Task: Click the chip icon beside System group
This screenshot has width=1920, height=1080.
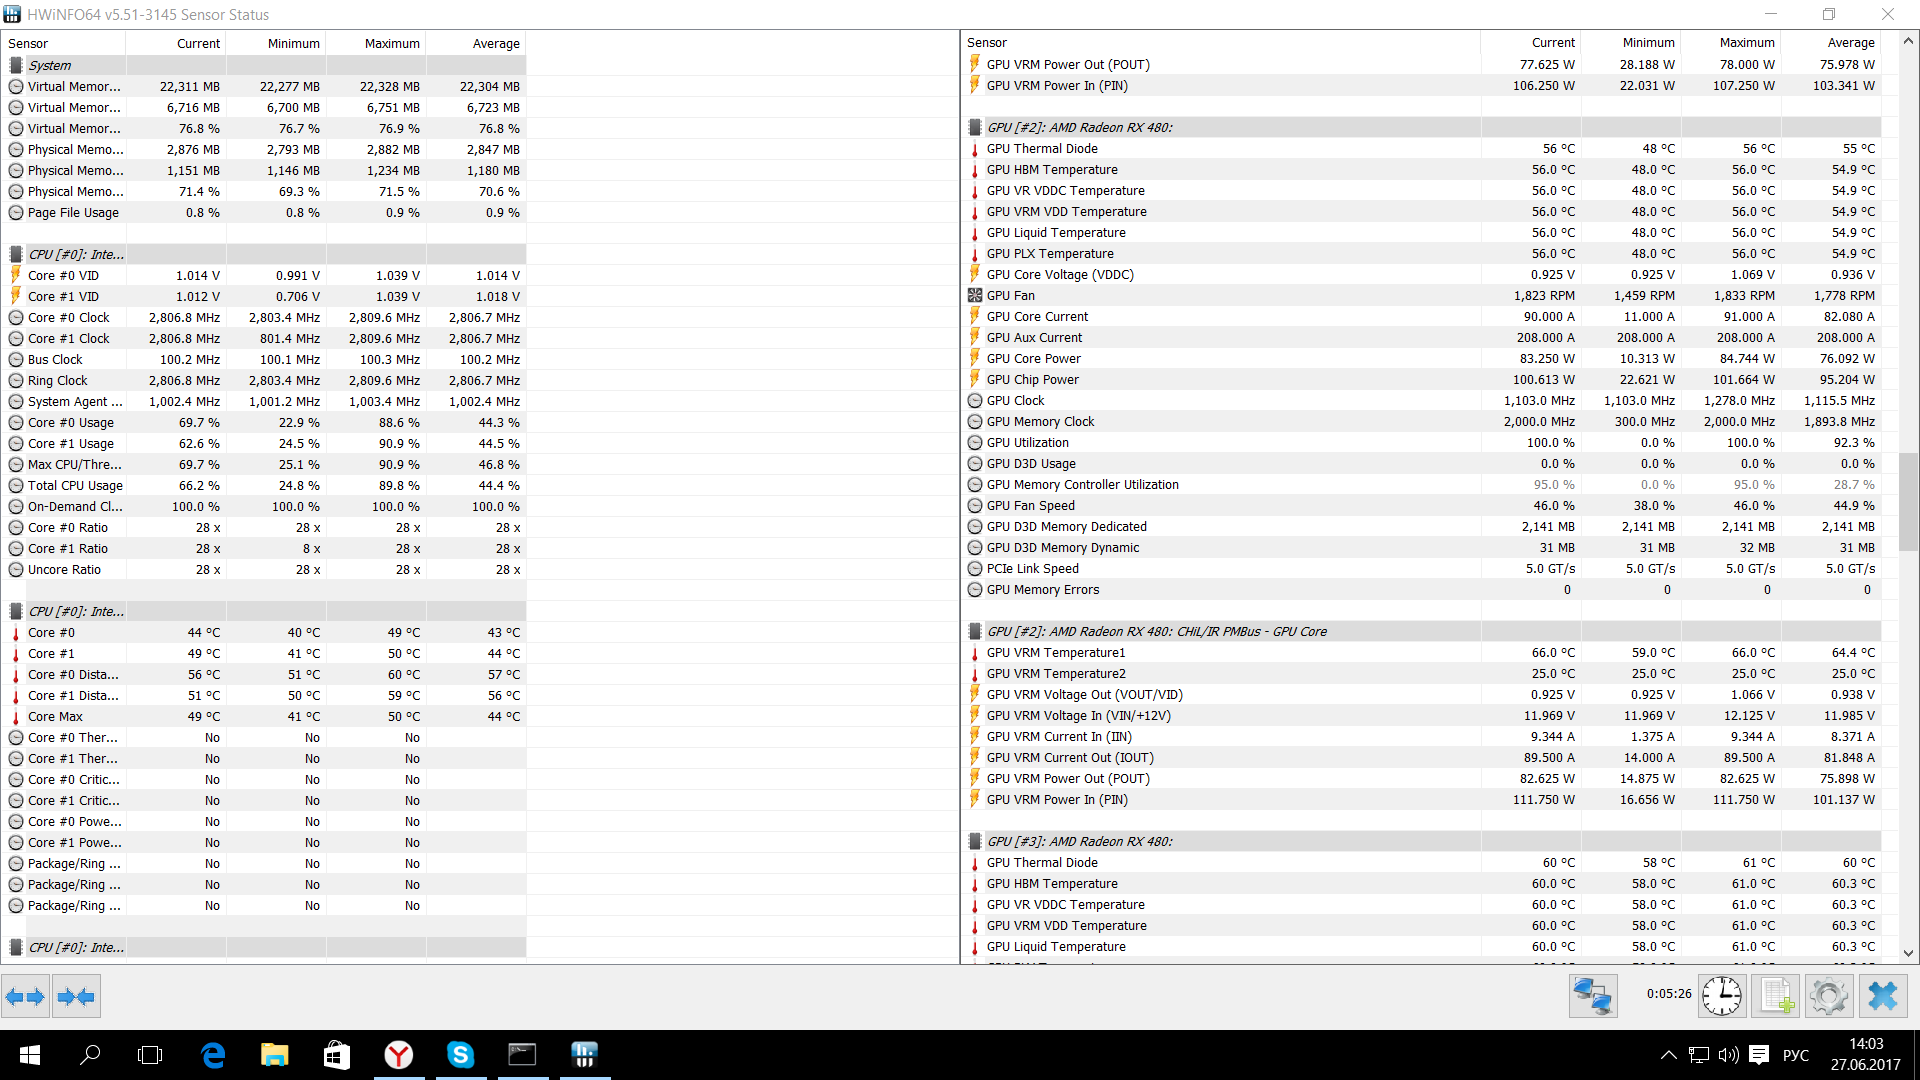Action: pos(16,65)
